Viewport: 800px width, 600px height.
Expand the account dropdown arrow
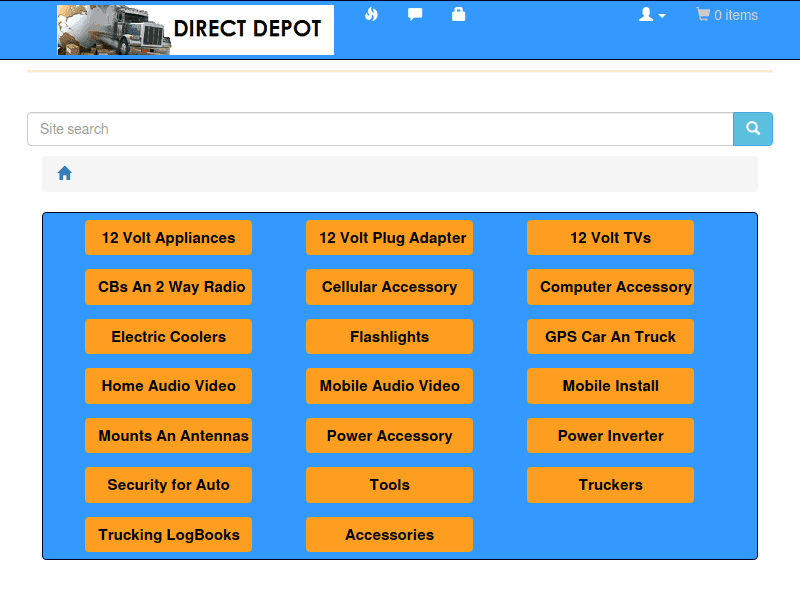coord(662,17)
